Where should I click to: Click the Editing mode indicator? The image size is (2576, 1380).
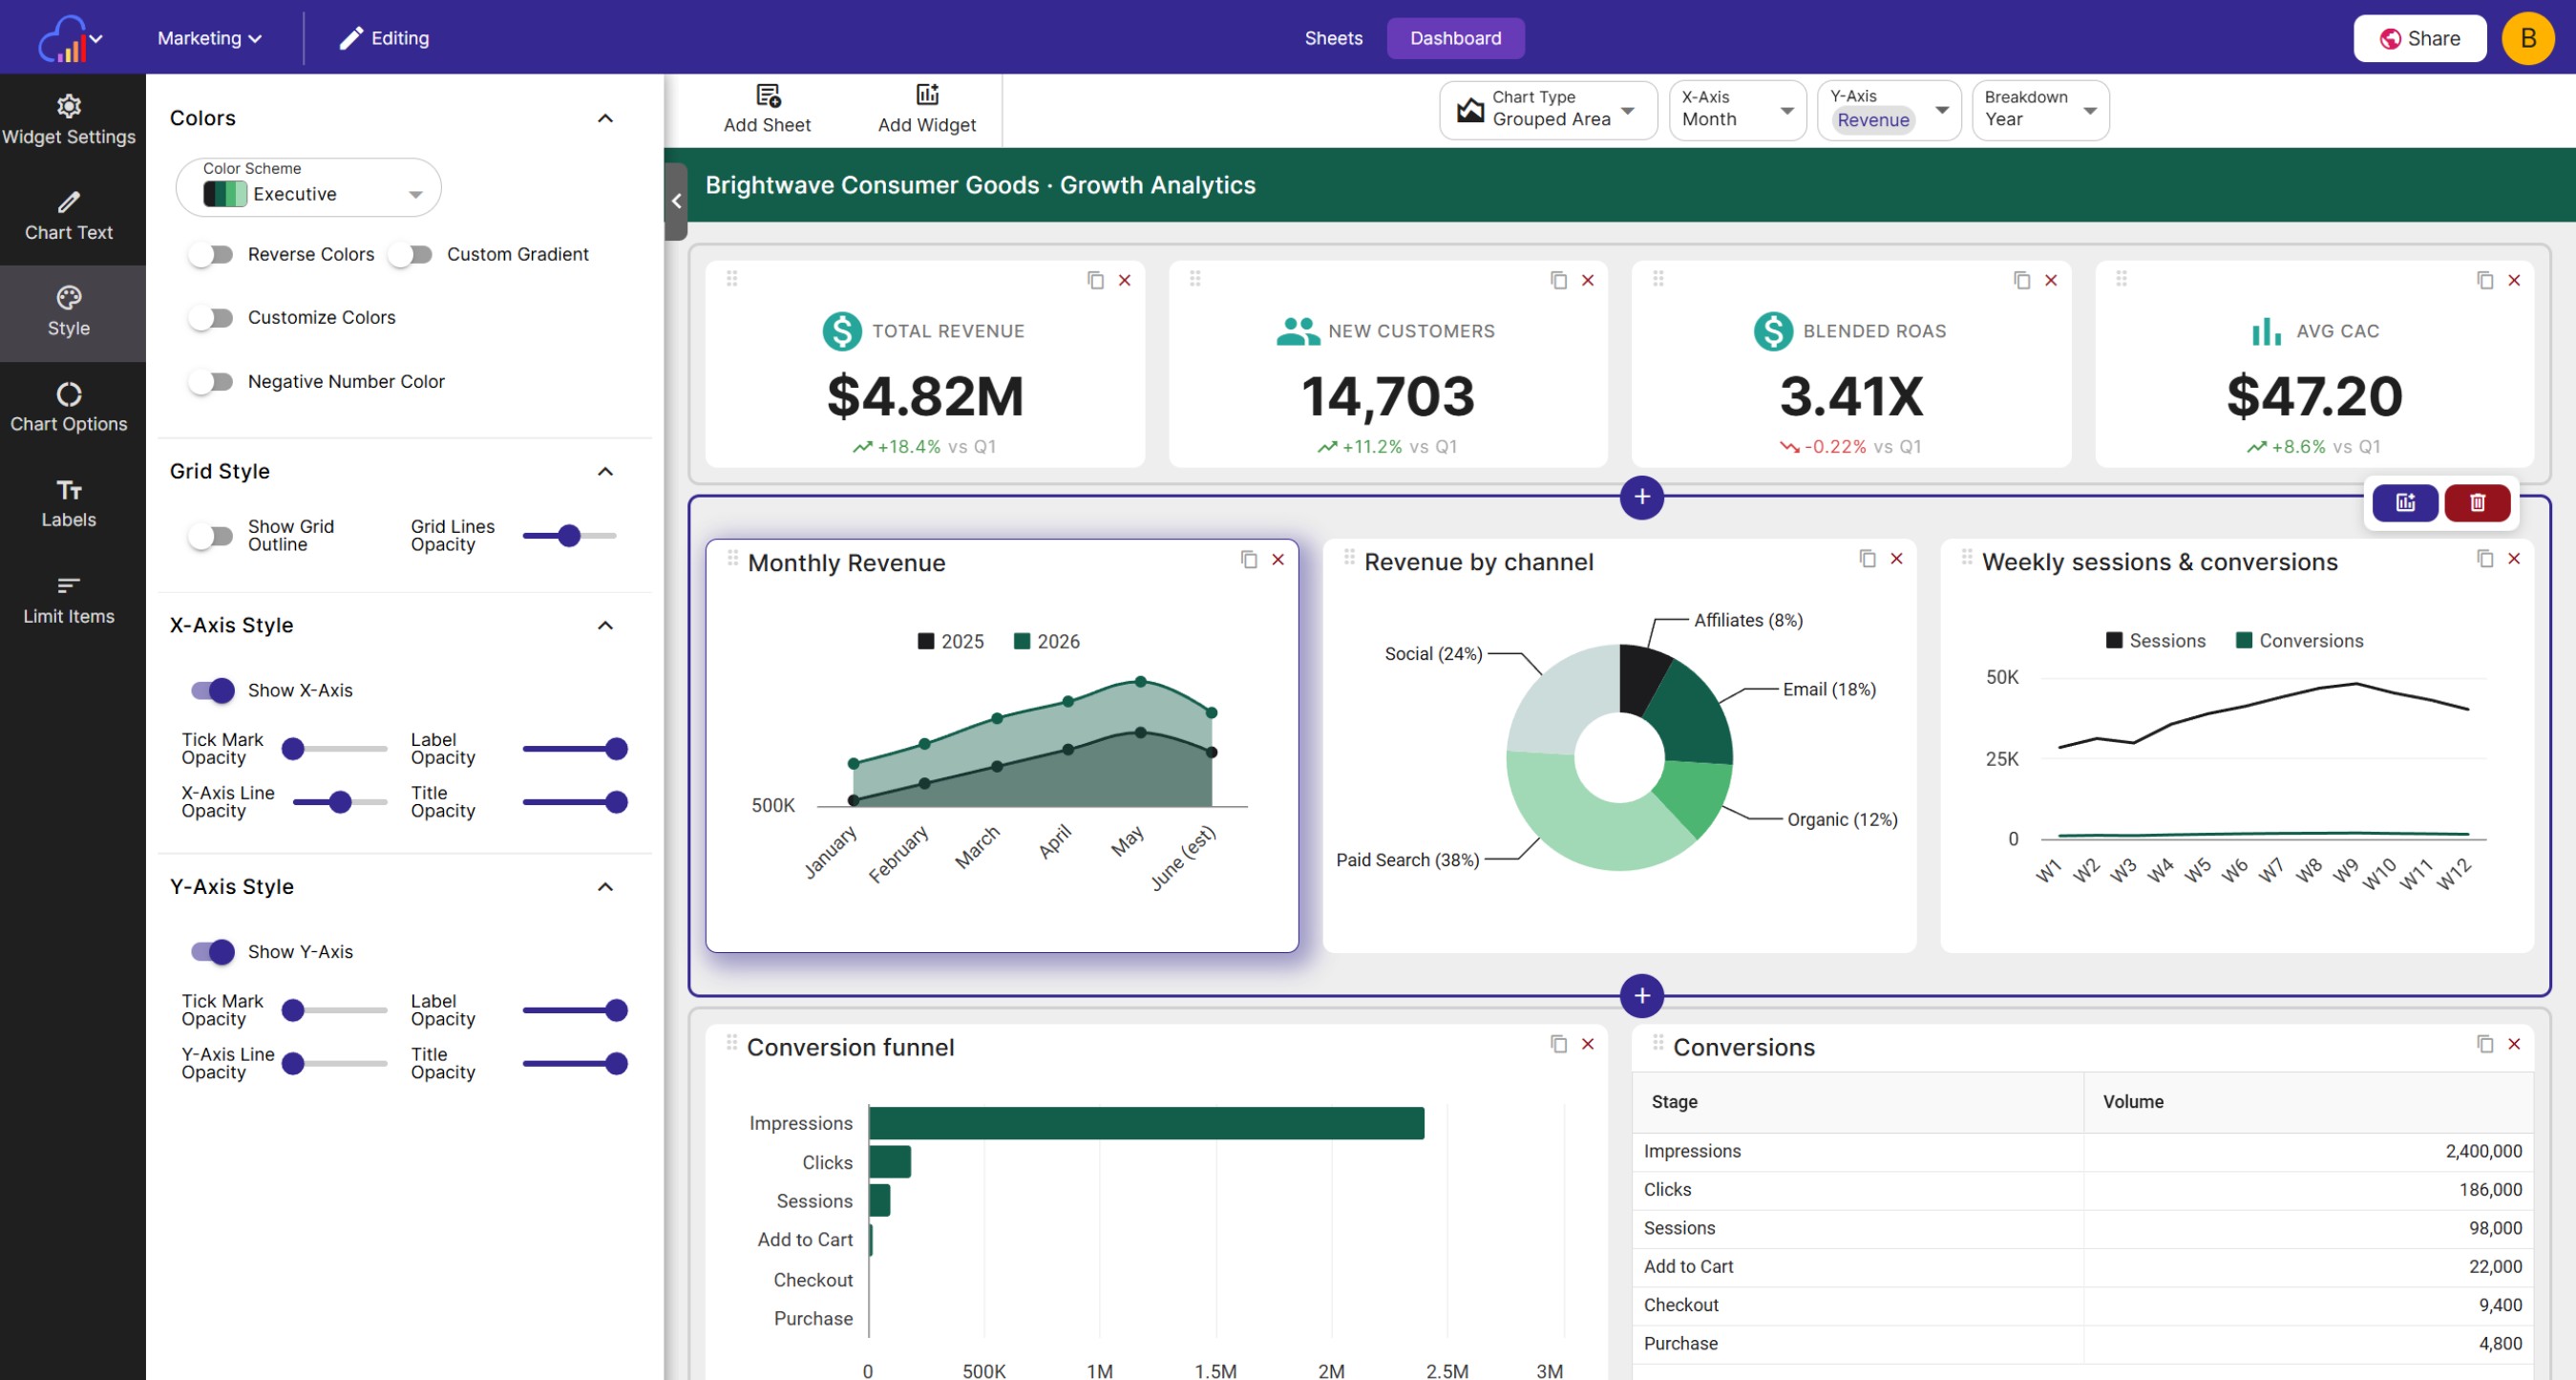point(384,38)
